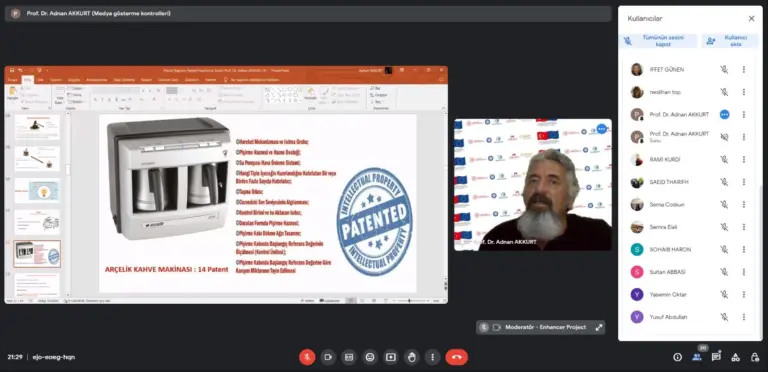Toggle the people panel icon showing 20

pyautogui.click(x=696, y=357)
